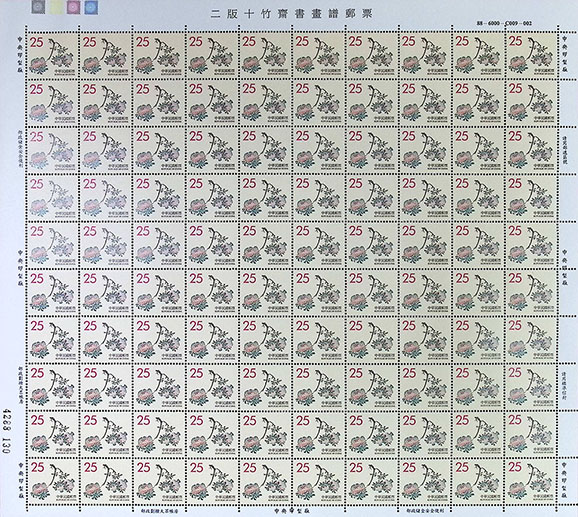Select the last stamp in the top row
Image resolution: width=578 pixels, height=517 pixels.
click(530, 55)
